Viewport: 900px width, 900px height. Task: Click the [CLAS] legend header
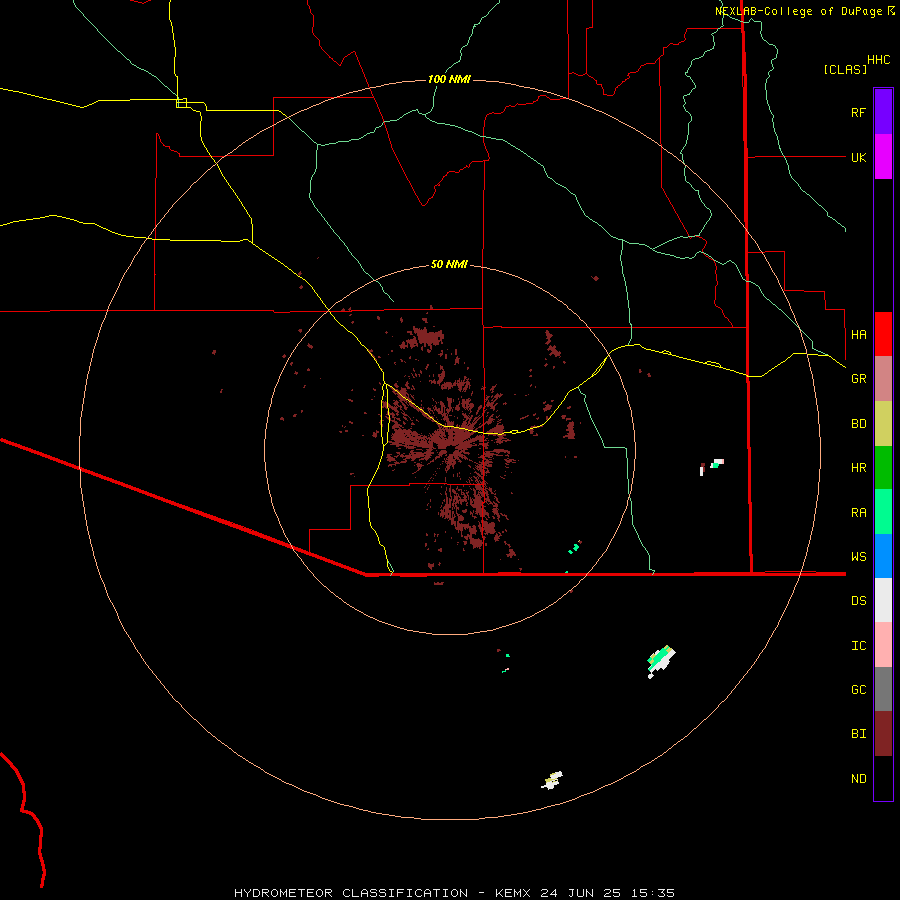point(845,69)
